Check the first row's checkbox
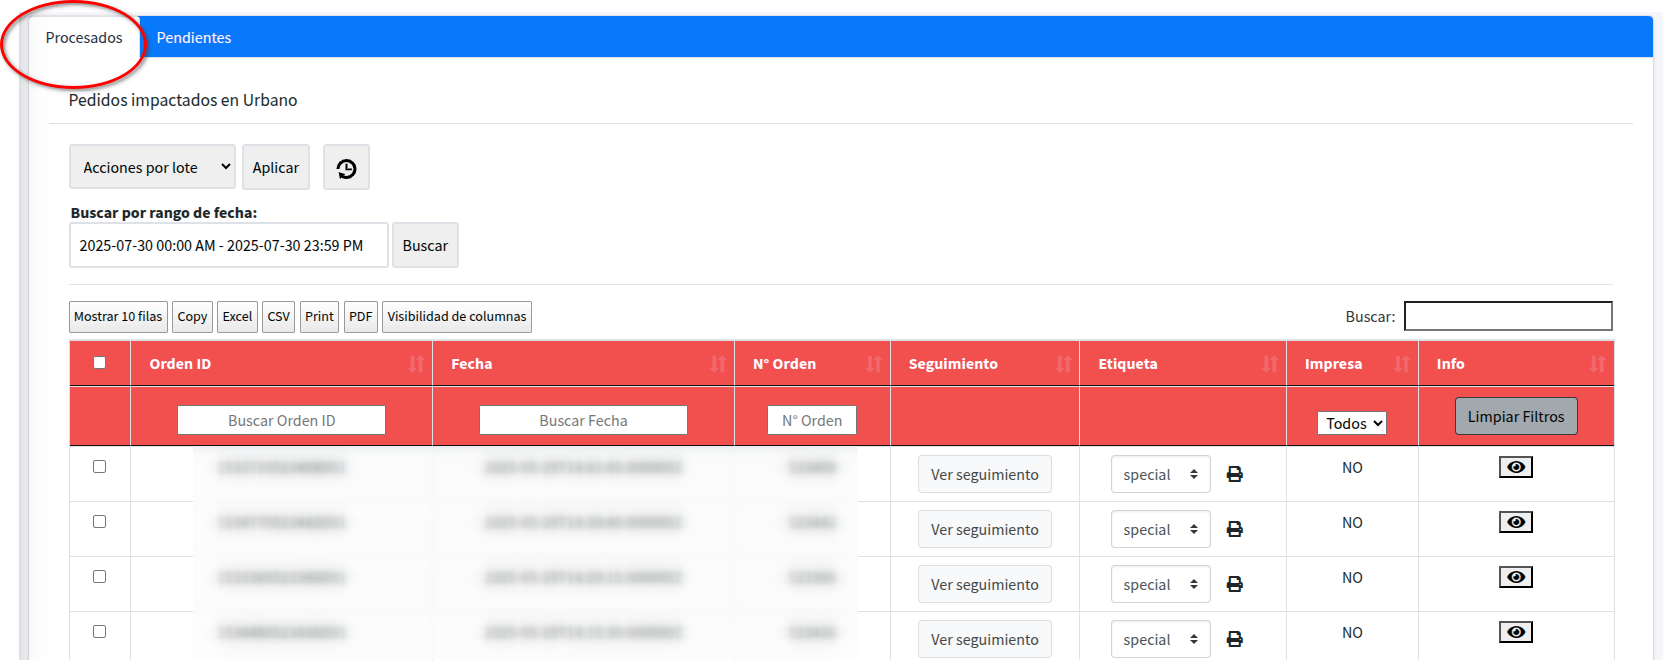The height and width of the screenshot is (660, 1663). click(x=99, y=467)
